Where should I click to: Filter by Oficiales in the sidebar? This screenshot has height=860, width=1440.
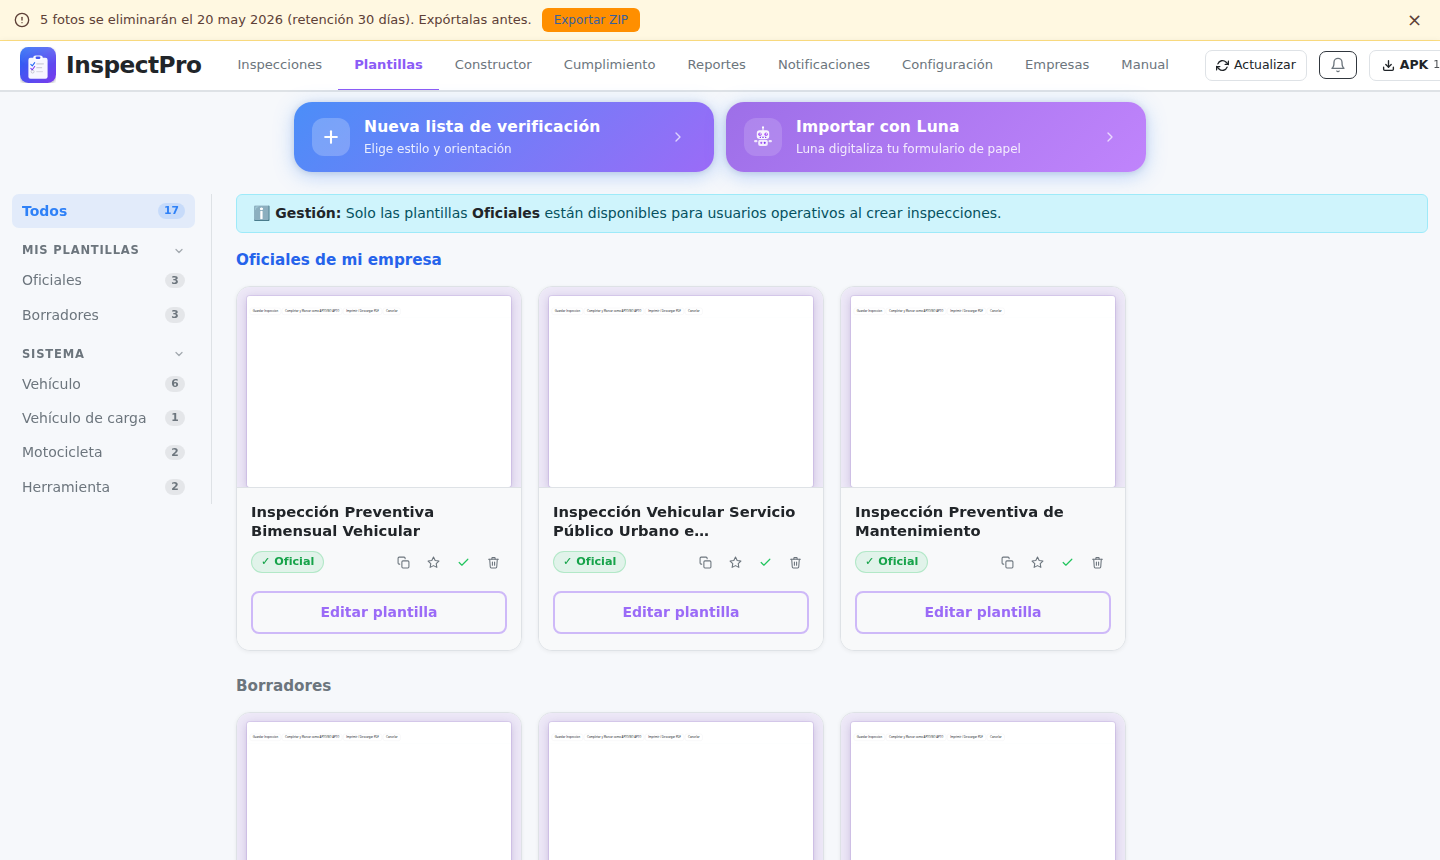pos(103,280)
